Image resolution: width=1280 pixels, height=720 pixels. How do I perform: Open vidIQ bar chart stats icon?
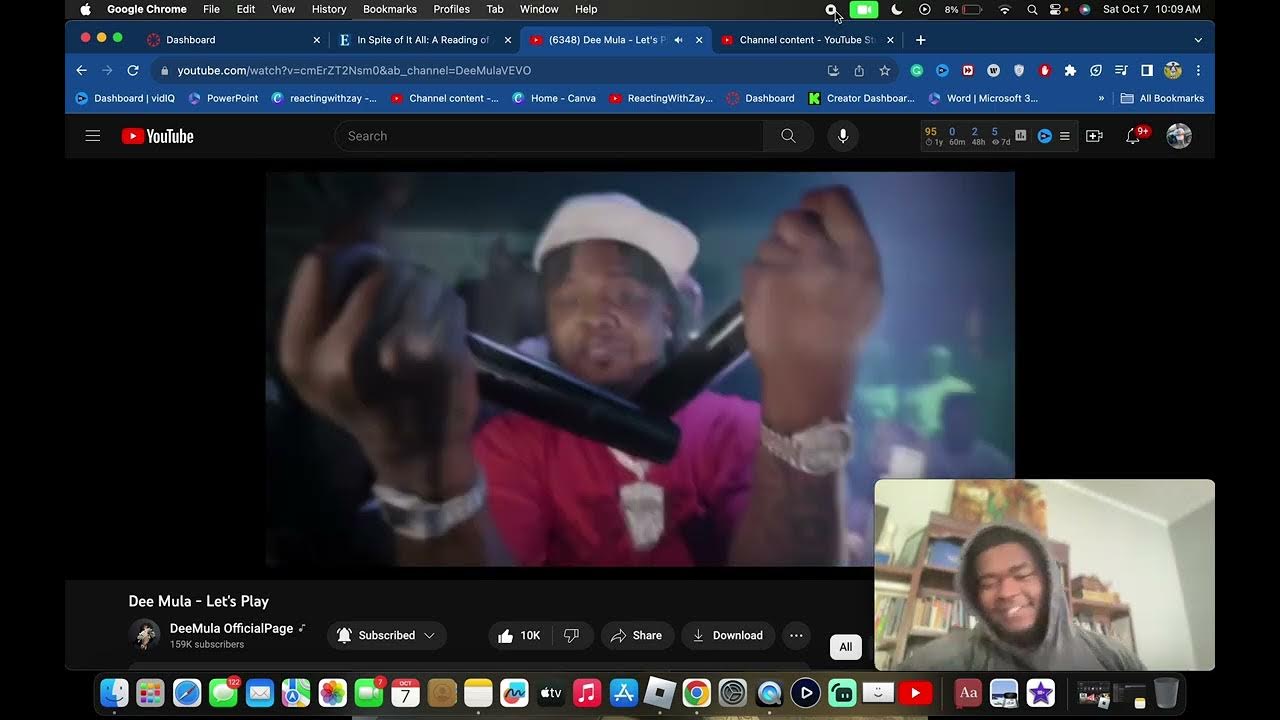[x=1021, y=136]
